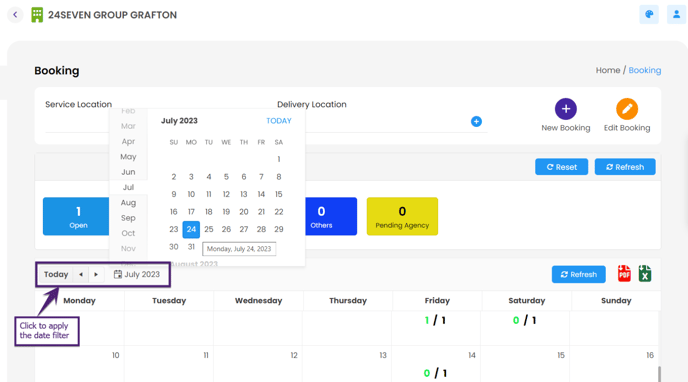This screenshot has width=688, height=382.
Task: Click the vertical scrollbar of the calendar grid
Action: [659, 374]
